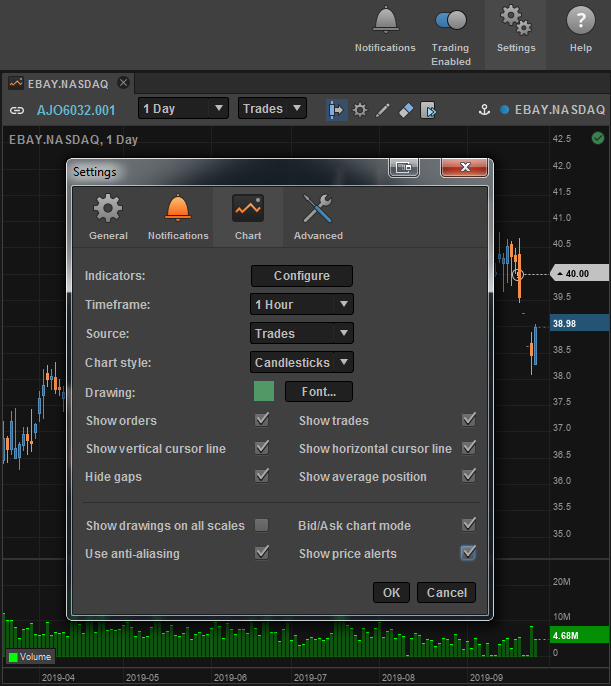Click the Configure indicators button

pos(302,276)
